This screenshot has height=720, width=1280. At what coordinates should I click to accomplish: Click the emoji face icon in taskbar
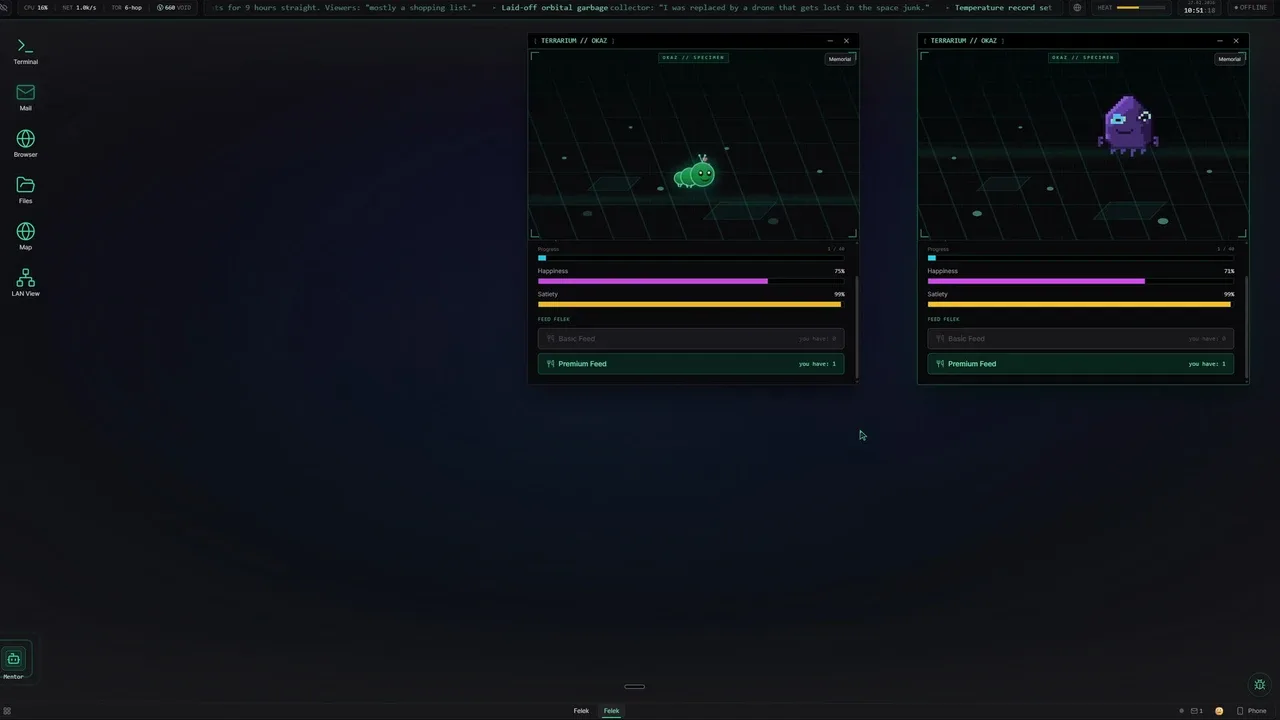pos(1219,711)
